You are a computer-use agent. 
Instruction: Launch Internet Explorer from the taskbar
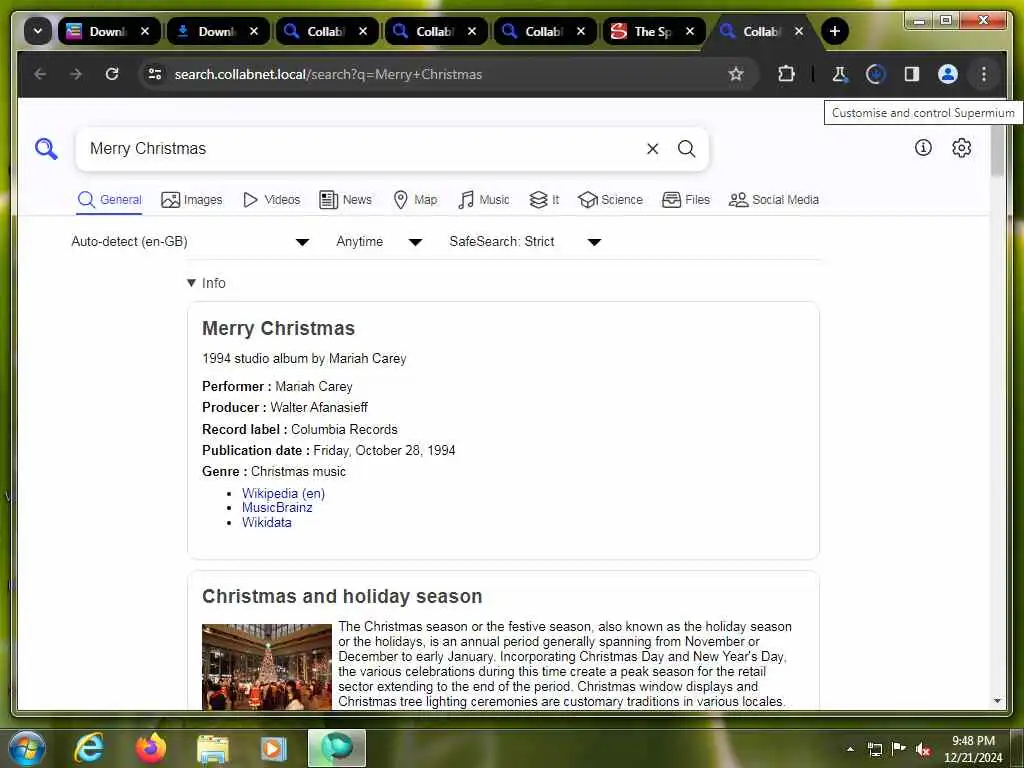(x=89, y=749)
